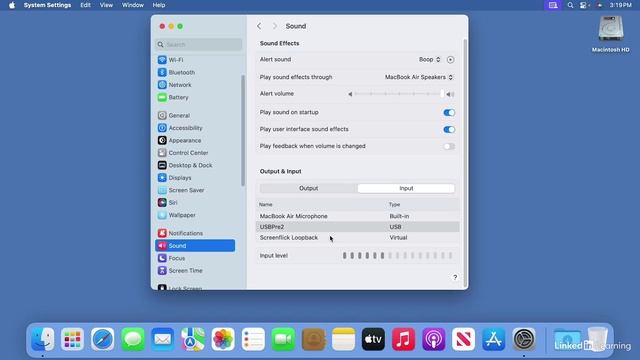Select MacBook Air Microphone input device
Viewport: 640px width, 360px height.
tap(357, 216)
